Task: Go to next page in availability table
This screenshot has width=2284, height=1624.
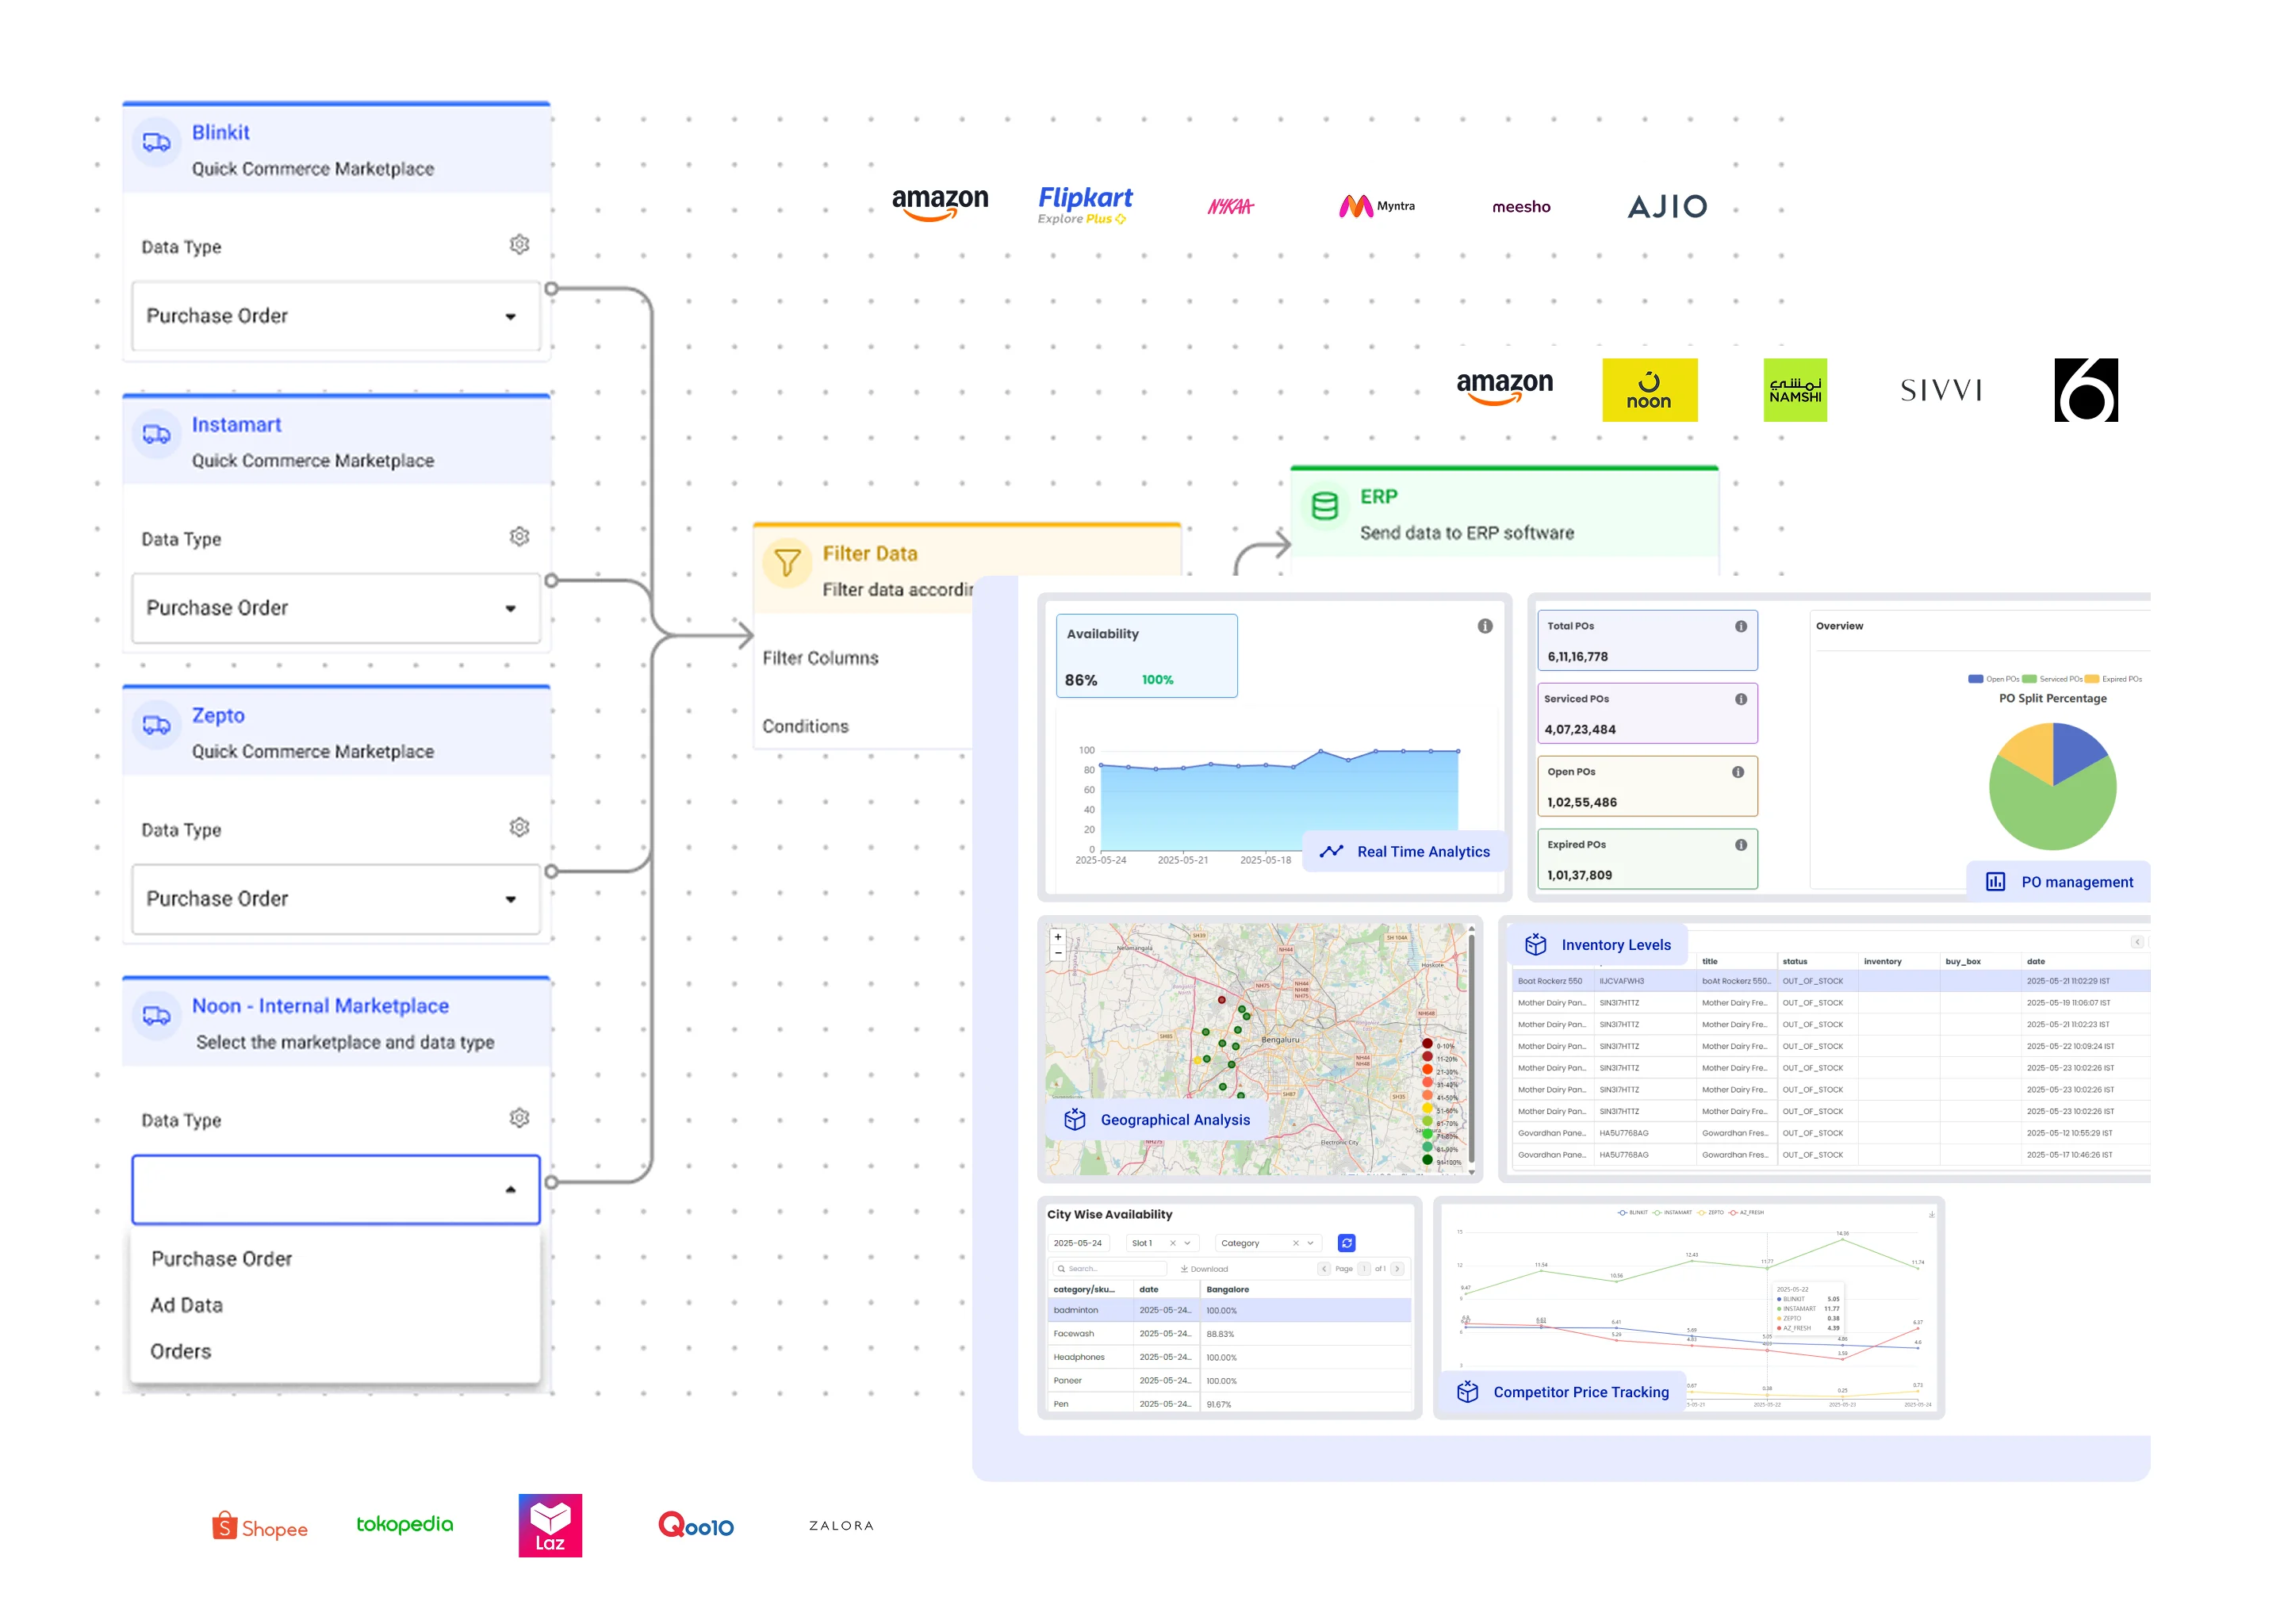Action: coord(1398,1269)
